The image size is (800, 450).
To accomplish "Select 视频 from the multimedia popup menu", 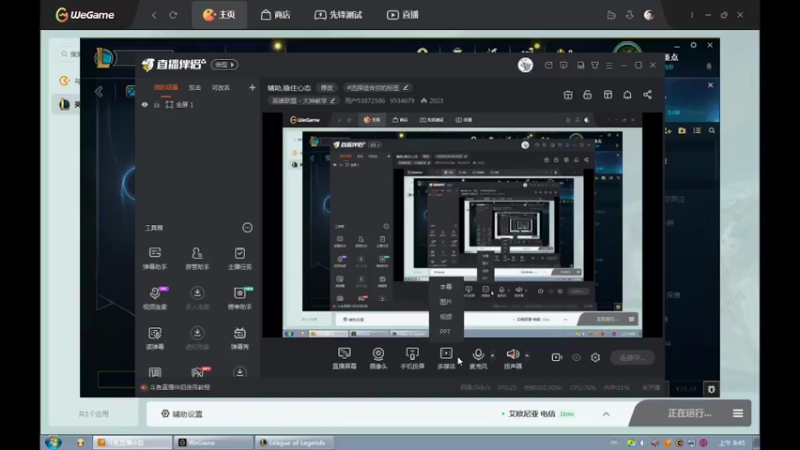I will click(445, 316).
